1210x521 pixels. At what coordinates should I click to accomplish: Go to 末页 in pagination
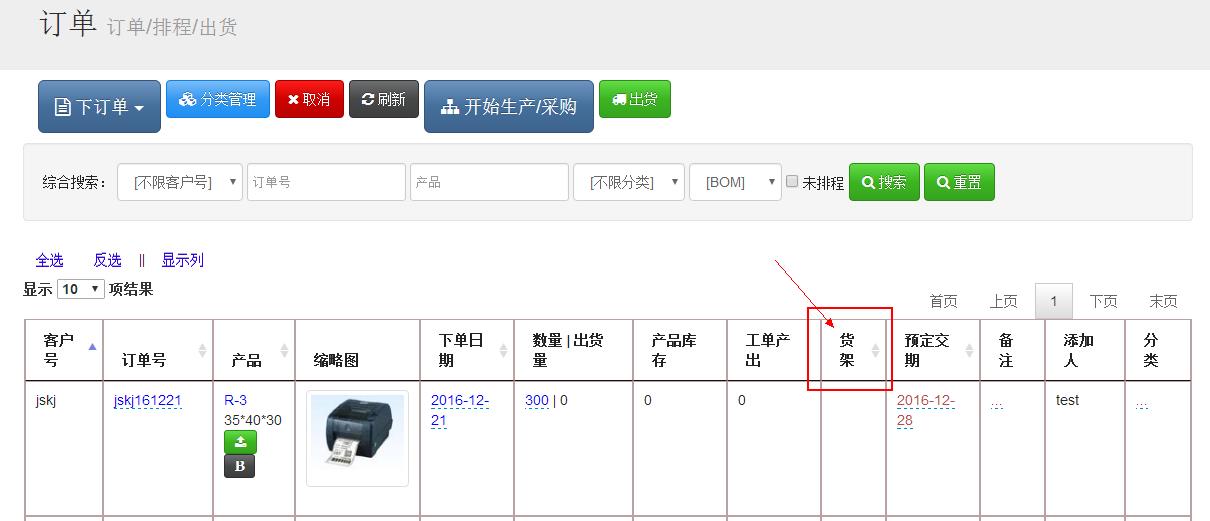click(x=1163, y=301)
